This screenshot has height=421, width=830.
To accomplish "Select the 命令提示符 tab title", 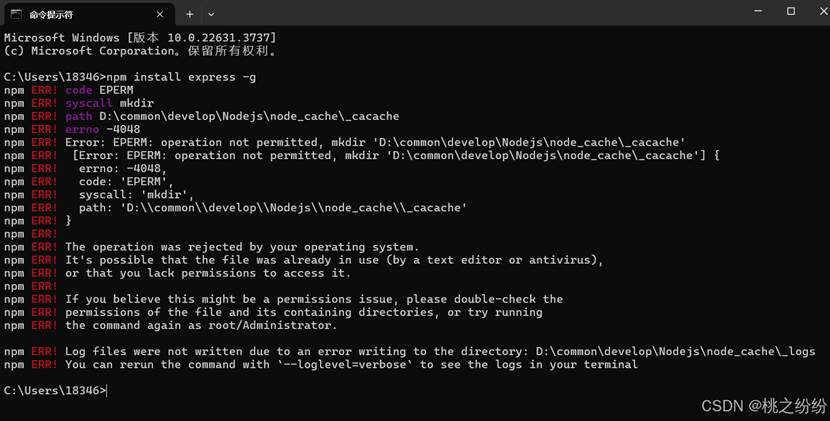I will point(51,15).
